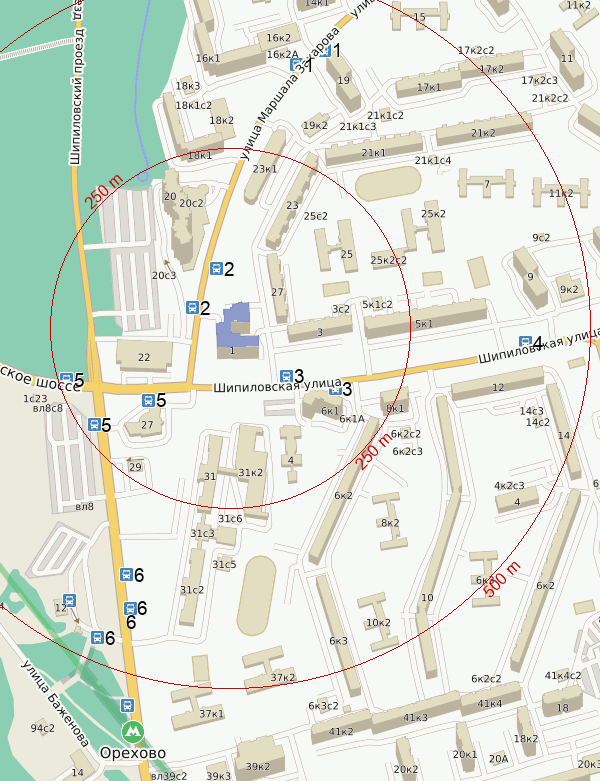Click bus stop 5 icon nearest building 27
This screenshot has width=600, height=781.
[148, 400]
